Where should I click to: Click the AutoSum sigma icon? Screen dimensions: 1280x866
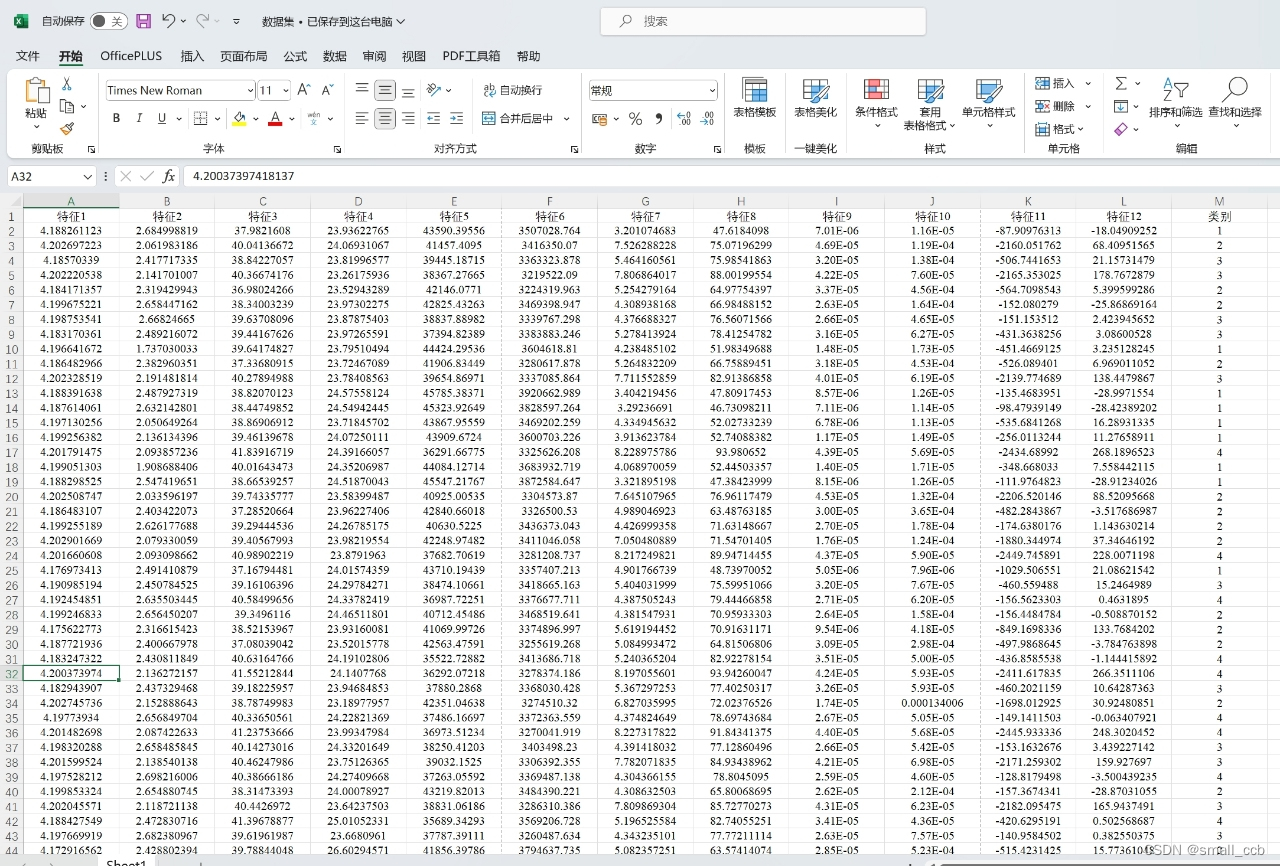(x=1121, y=83)
